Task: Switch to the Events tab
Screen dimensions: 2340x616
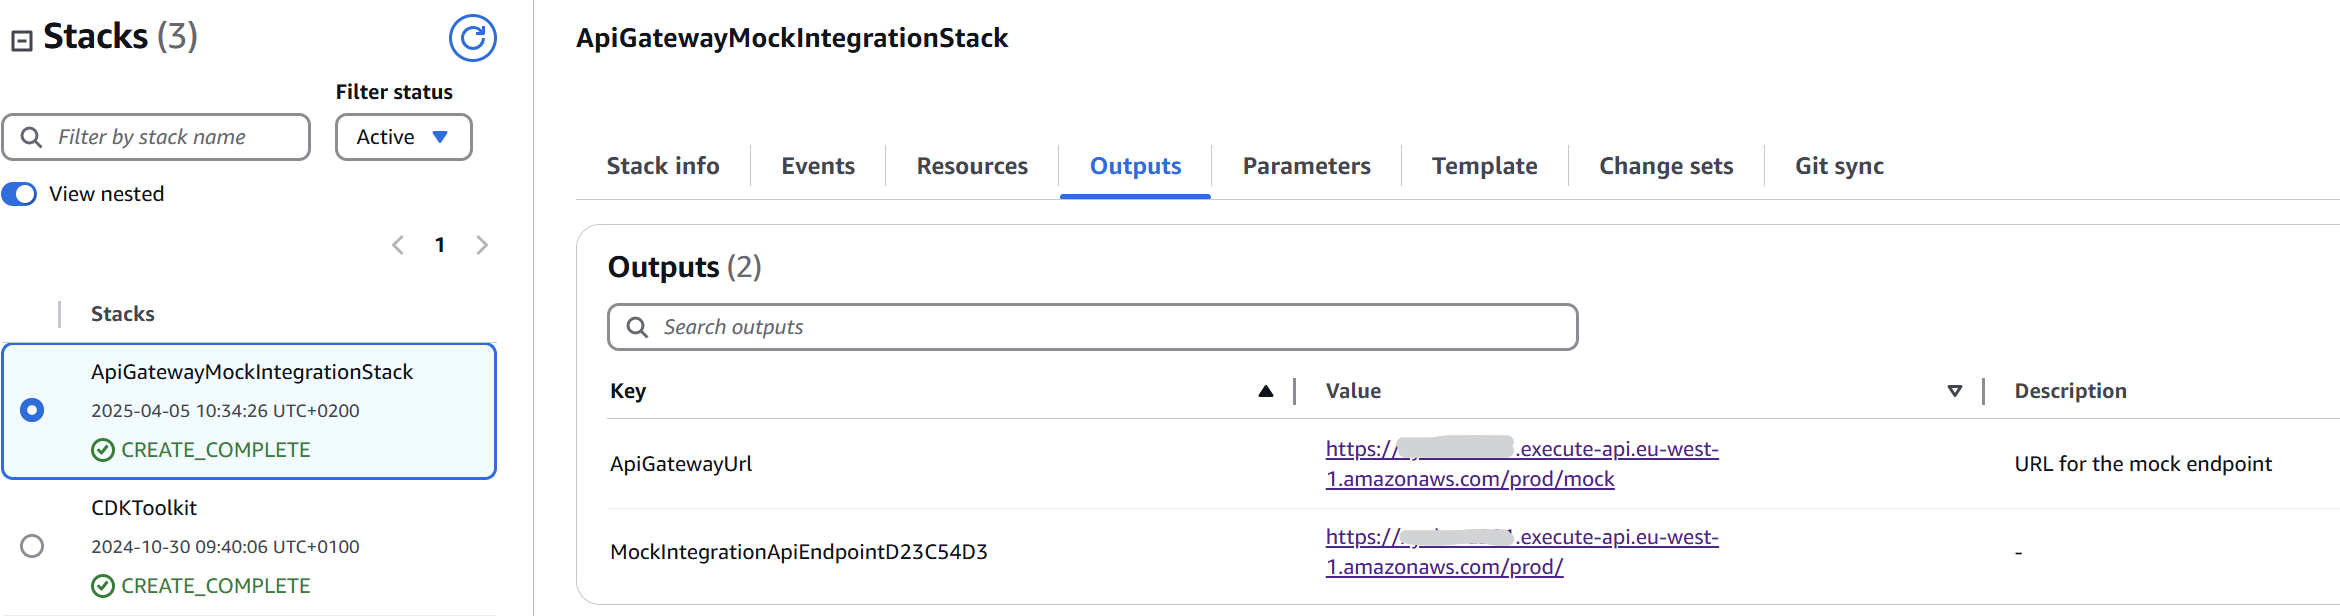Action: (818, 166)
